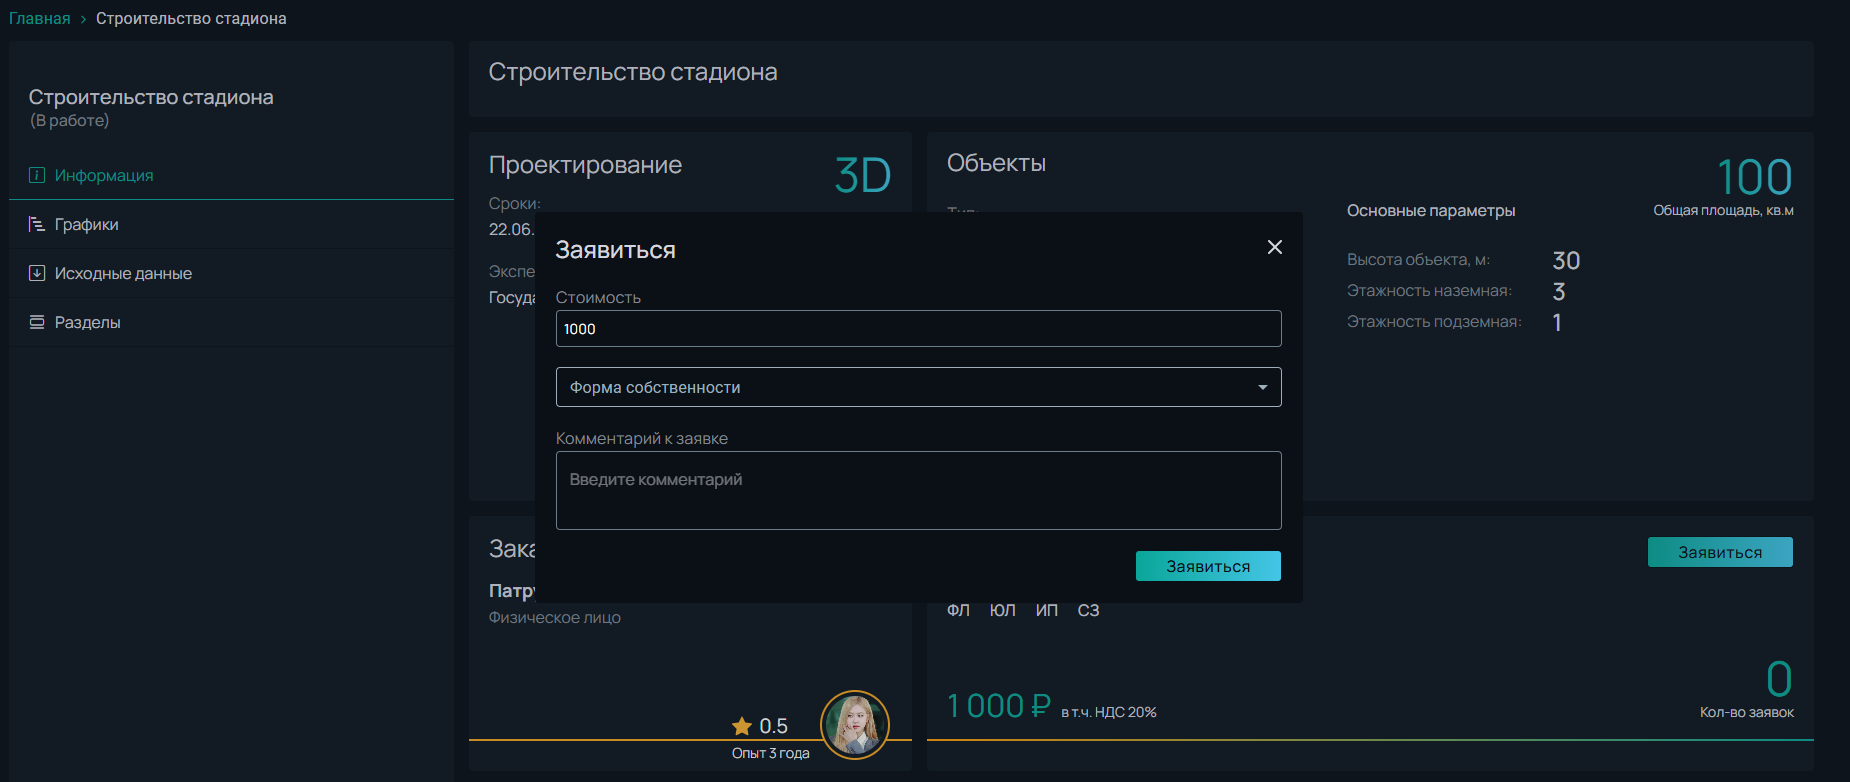
Task: Click the Разделы sections icon
Action: pyautogui.click(x=37, y=322)
